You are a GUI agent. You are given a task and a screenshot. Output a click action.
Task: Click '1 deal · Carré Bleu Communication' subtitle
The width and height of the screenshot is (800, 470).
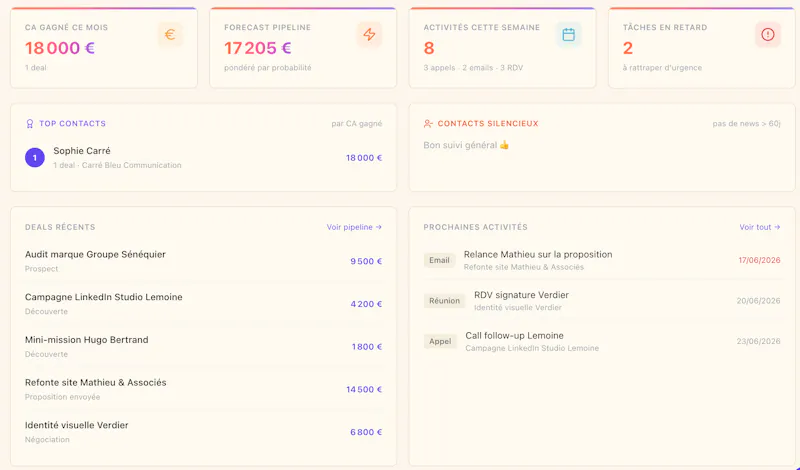click(117, 165)
